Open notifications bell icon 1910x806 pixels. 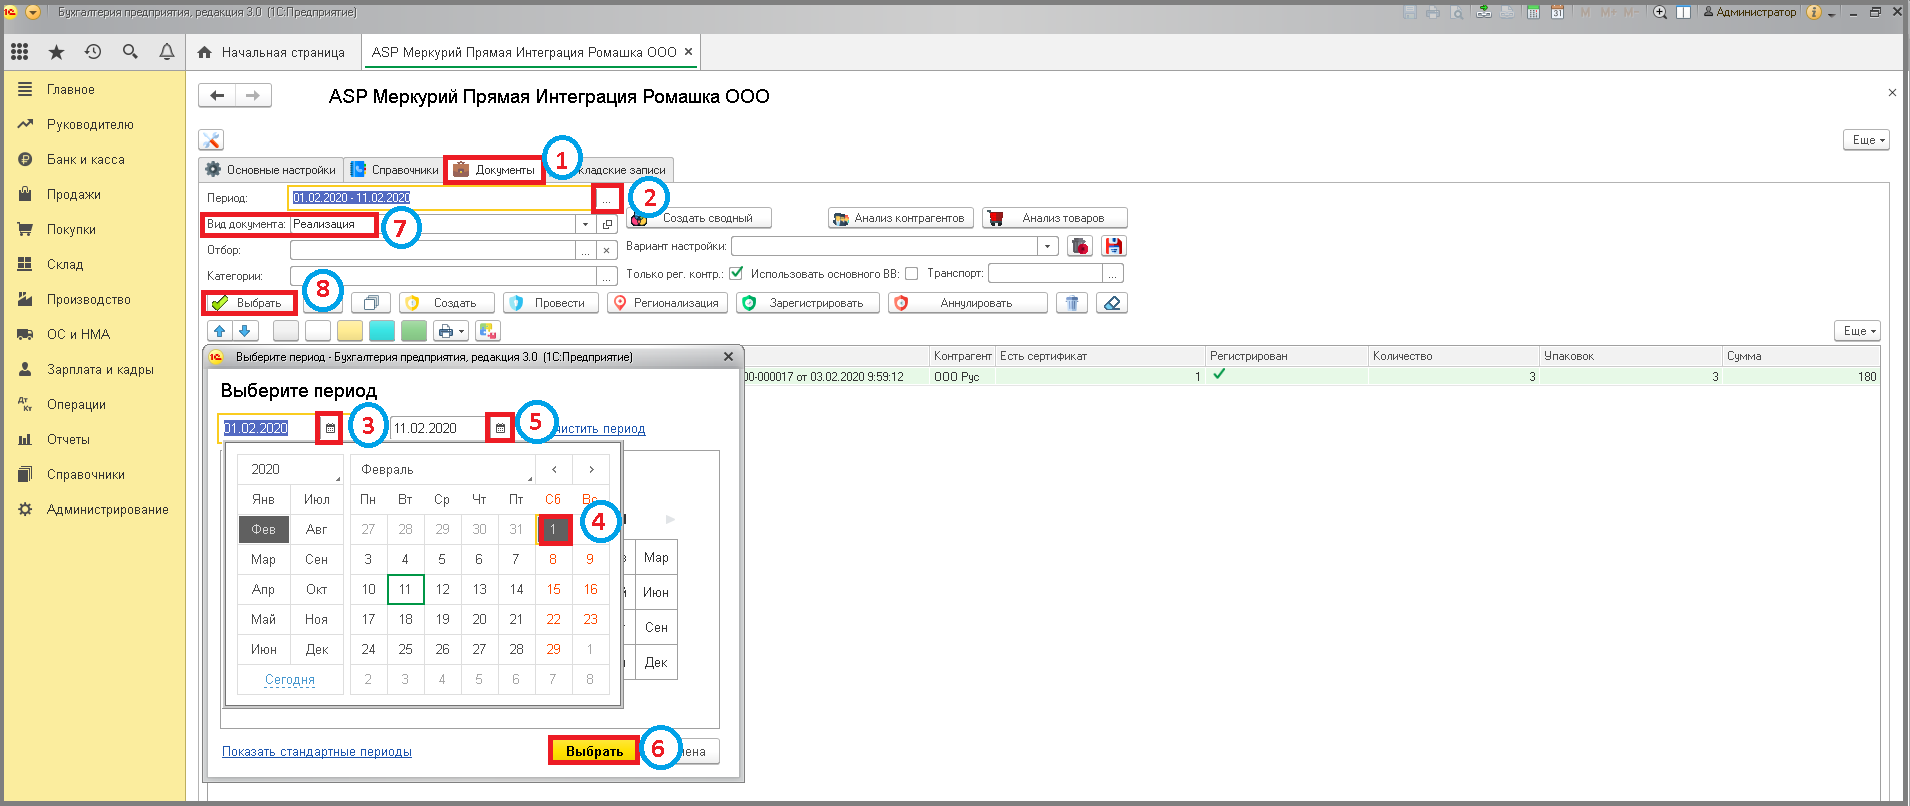[x=167, y=52]
